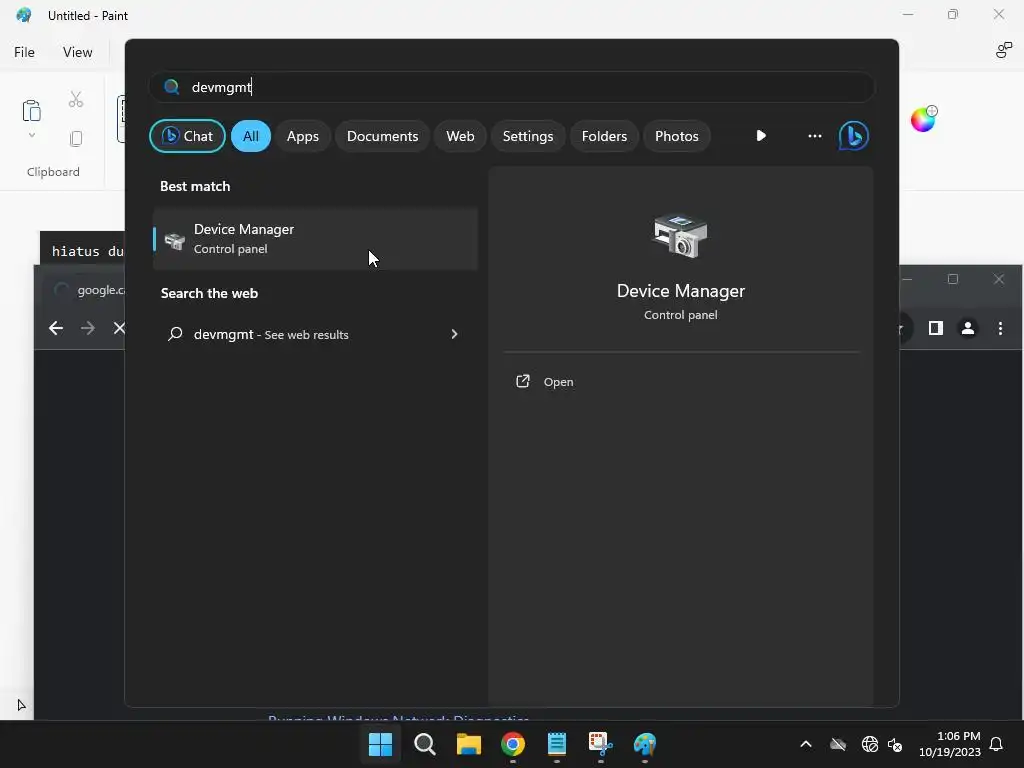
Task: Expand the devmgmt web result chevron
Action: coord(455,334)
